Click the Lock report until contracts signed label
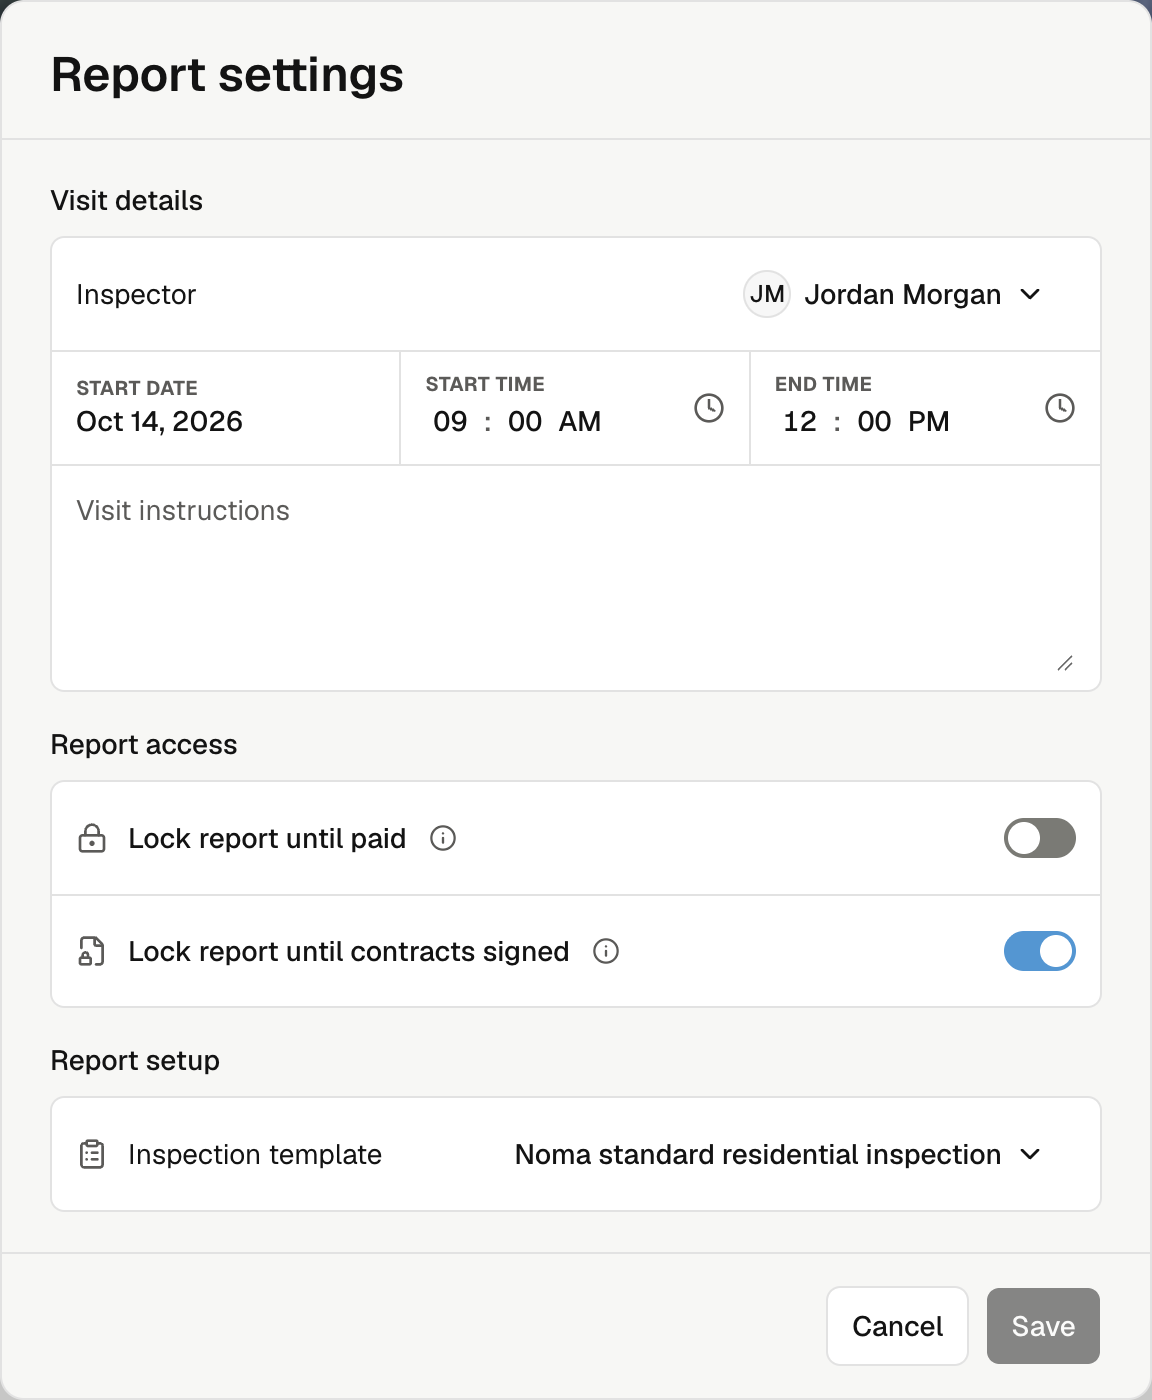The width and height of the screenshot is (1152, 1400). [349, 951]
